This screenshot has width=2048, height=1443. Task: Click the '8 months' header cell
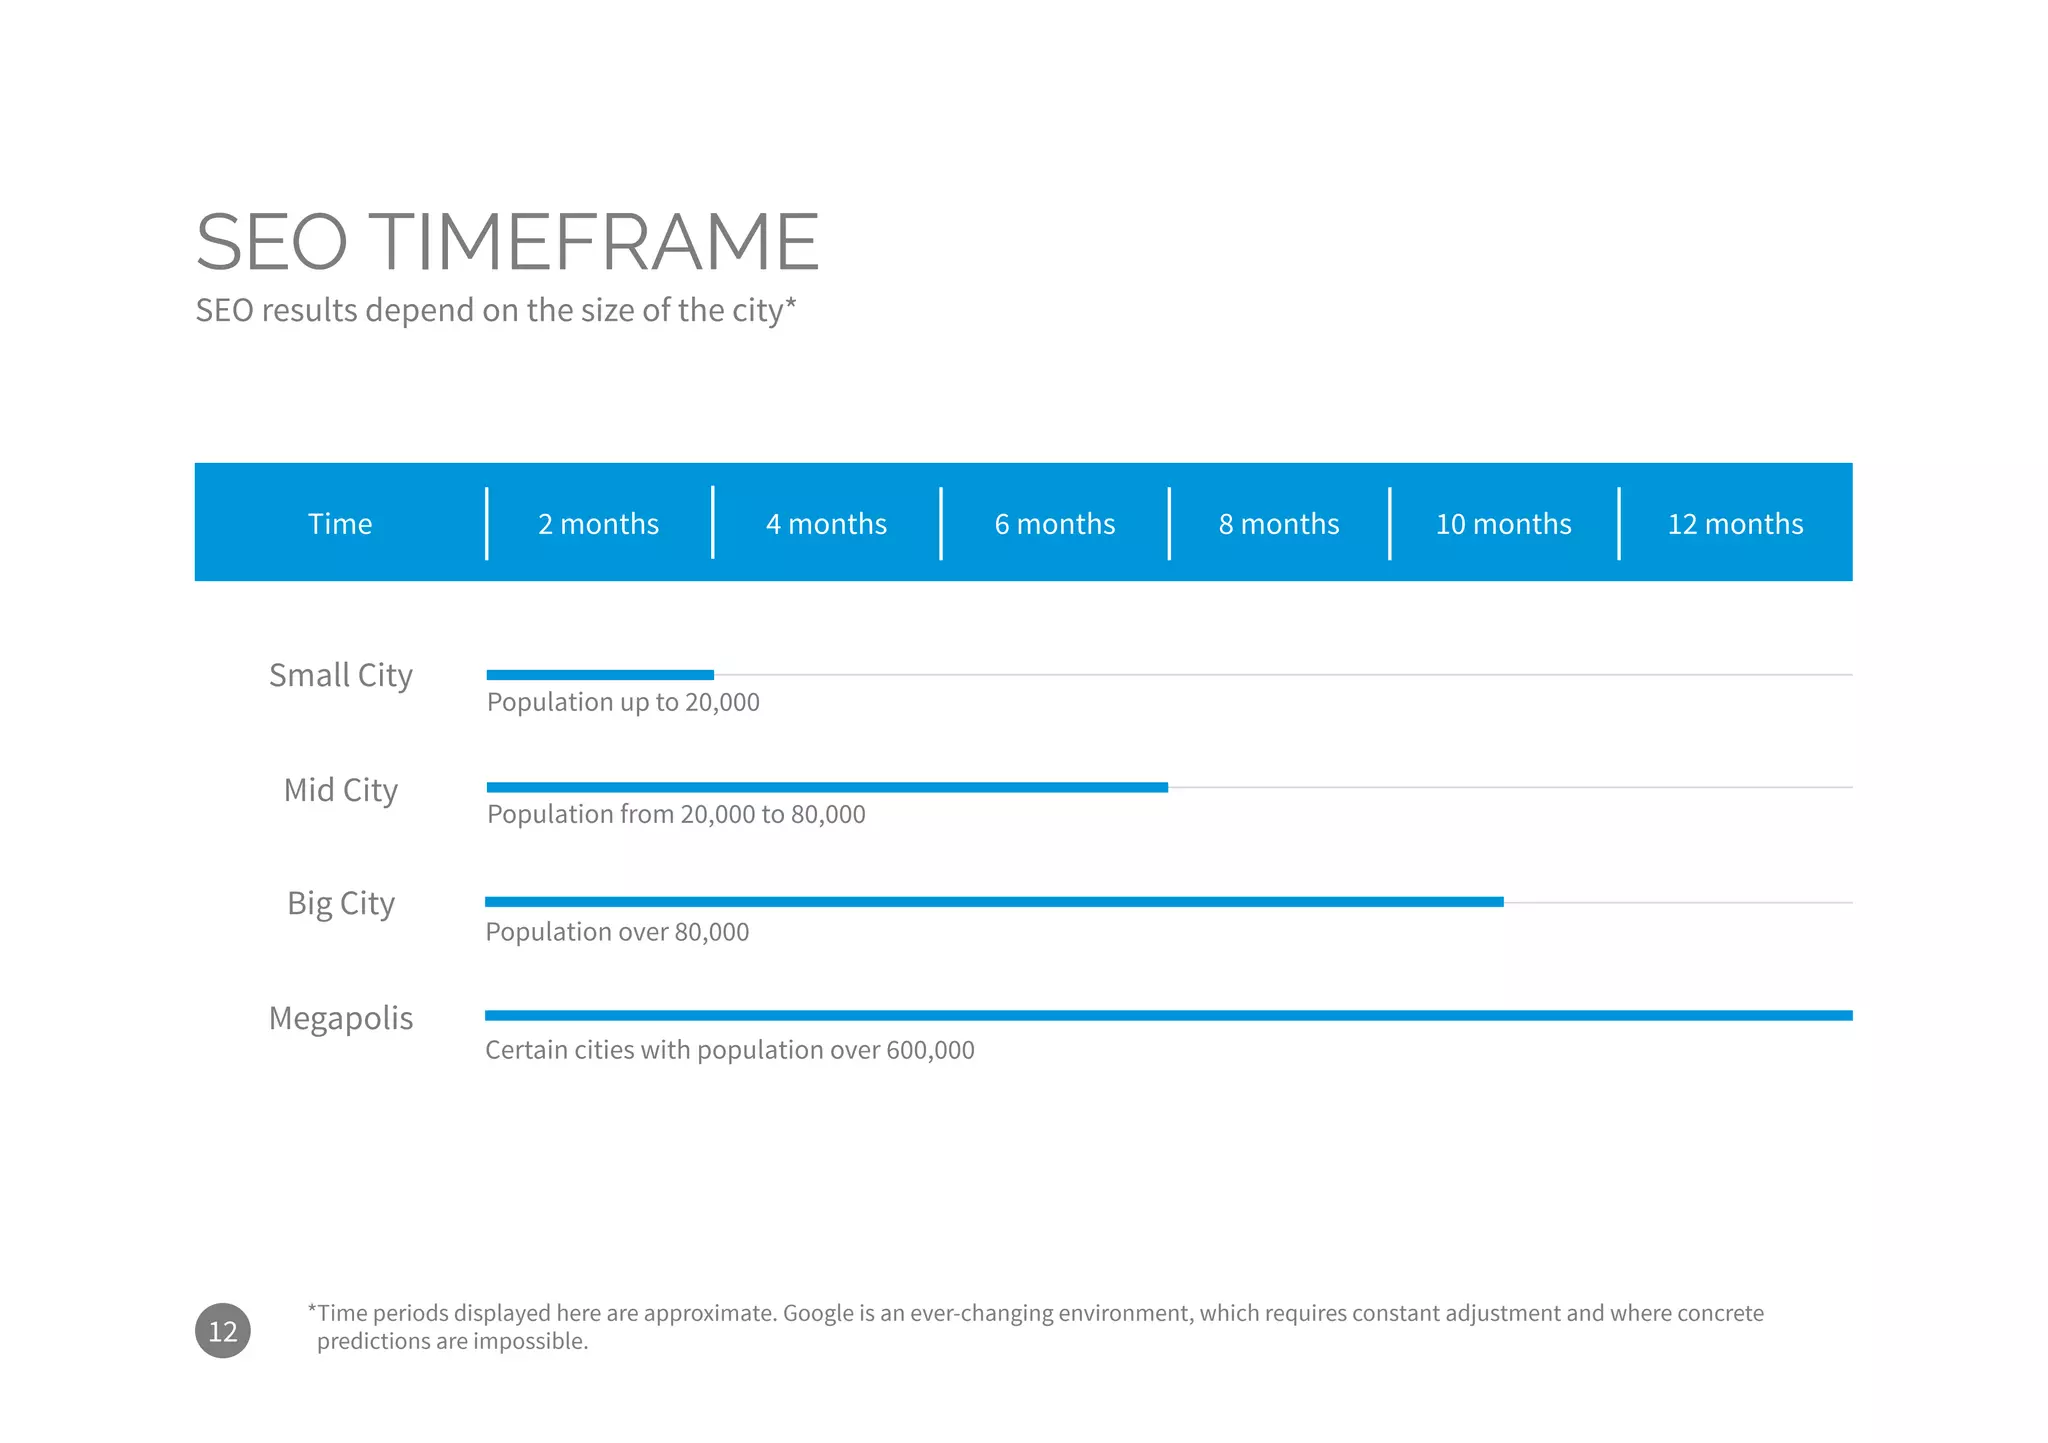click(x=1279, y=524)
